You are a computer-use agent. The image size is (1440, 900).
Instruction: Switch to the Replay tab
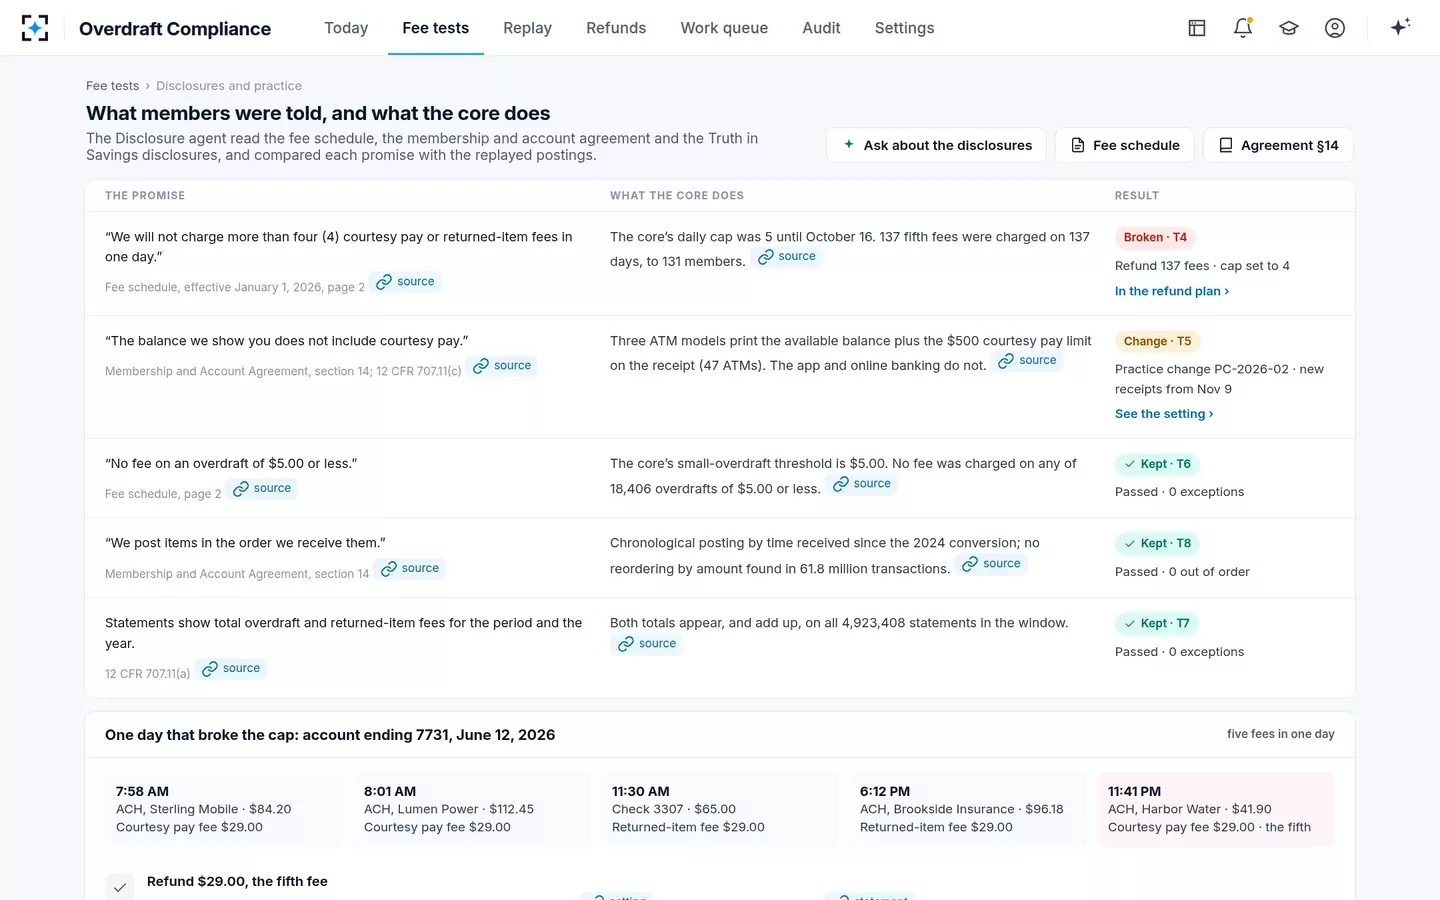click(x=527, y=28)
